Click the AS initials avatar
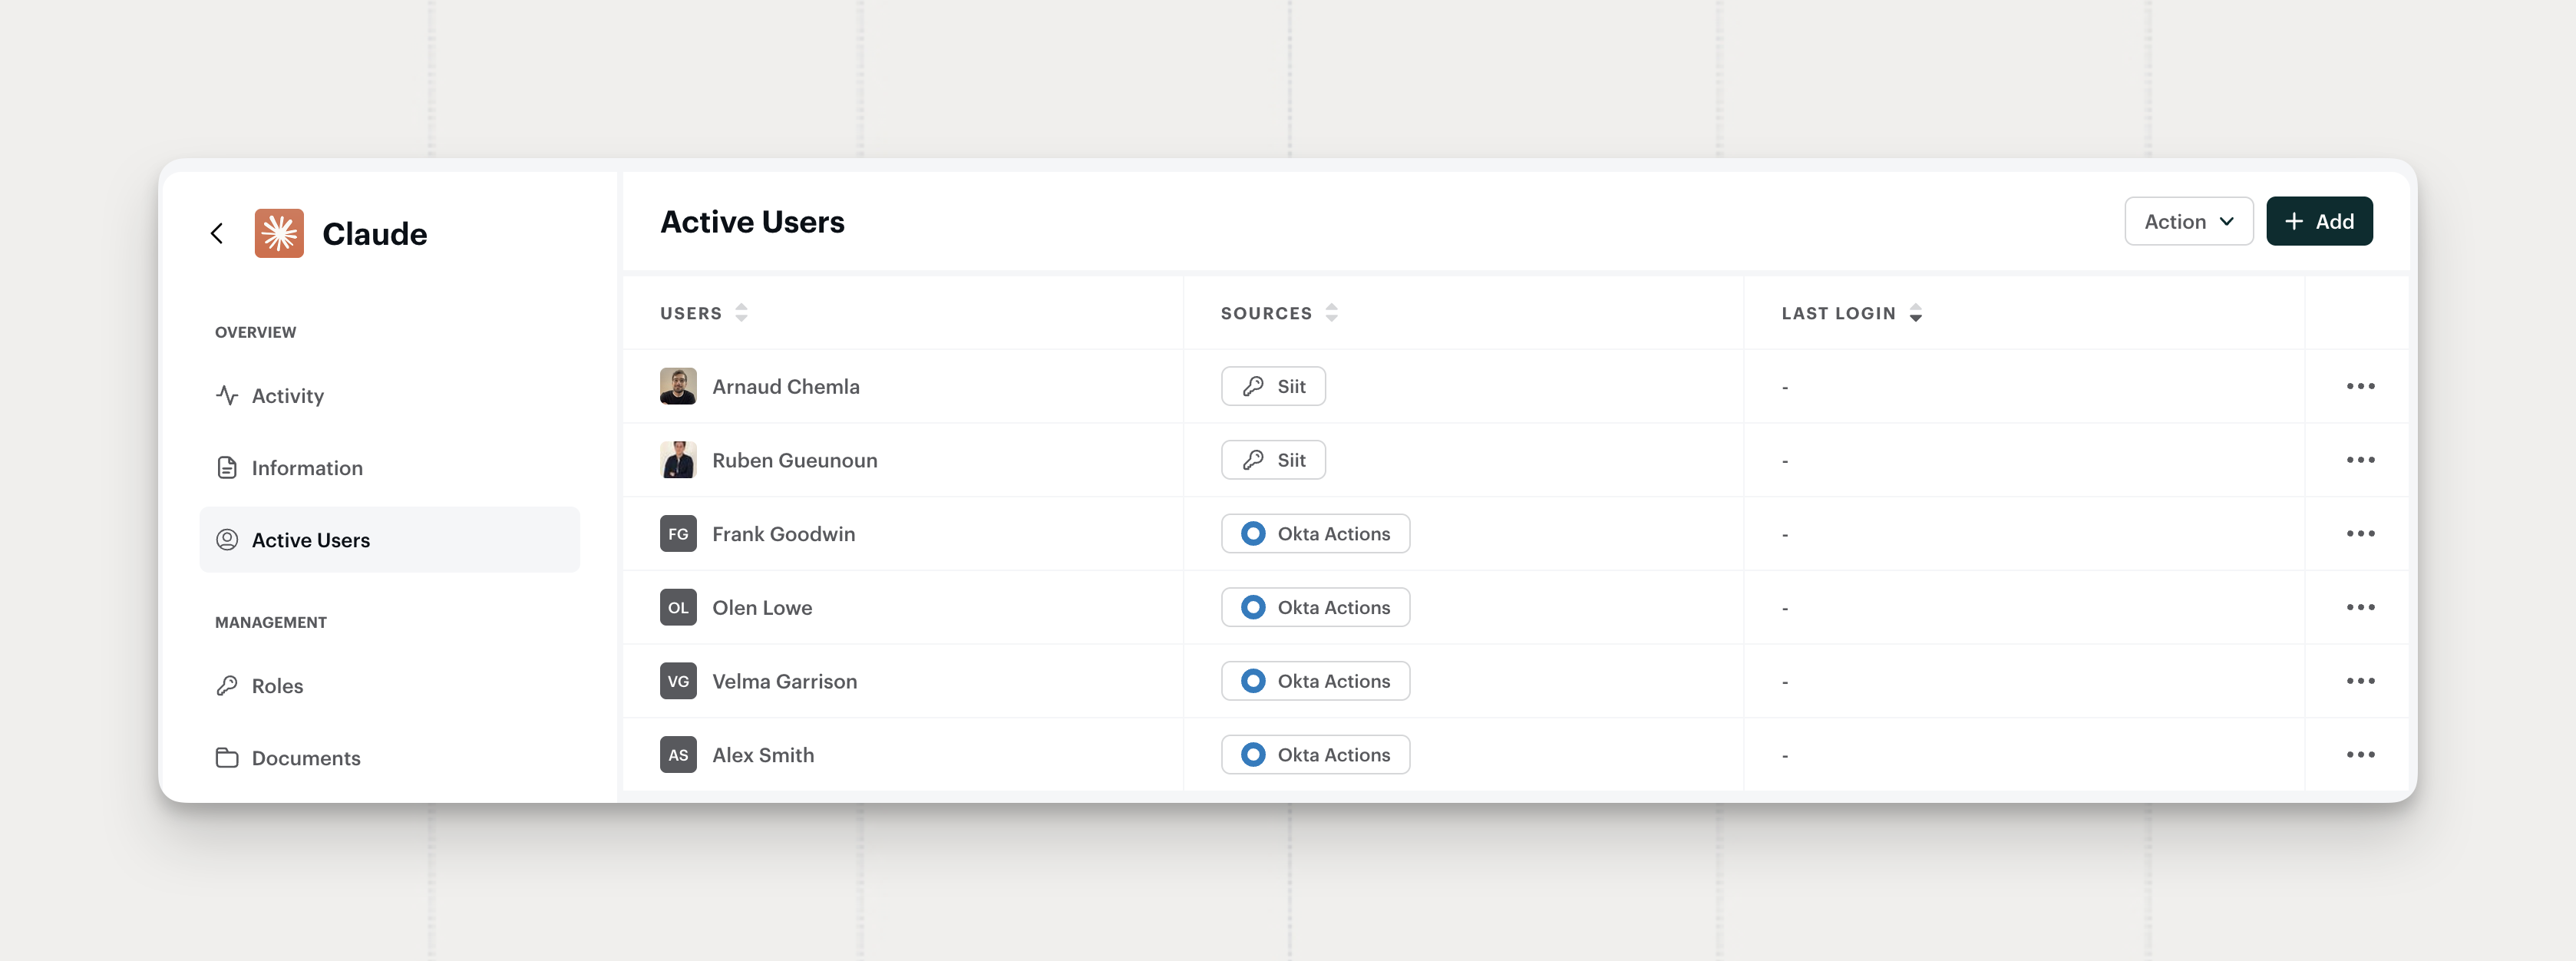Viewport: 2576px width, 961px height. pyautogui.click(x=678, y=755)
